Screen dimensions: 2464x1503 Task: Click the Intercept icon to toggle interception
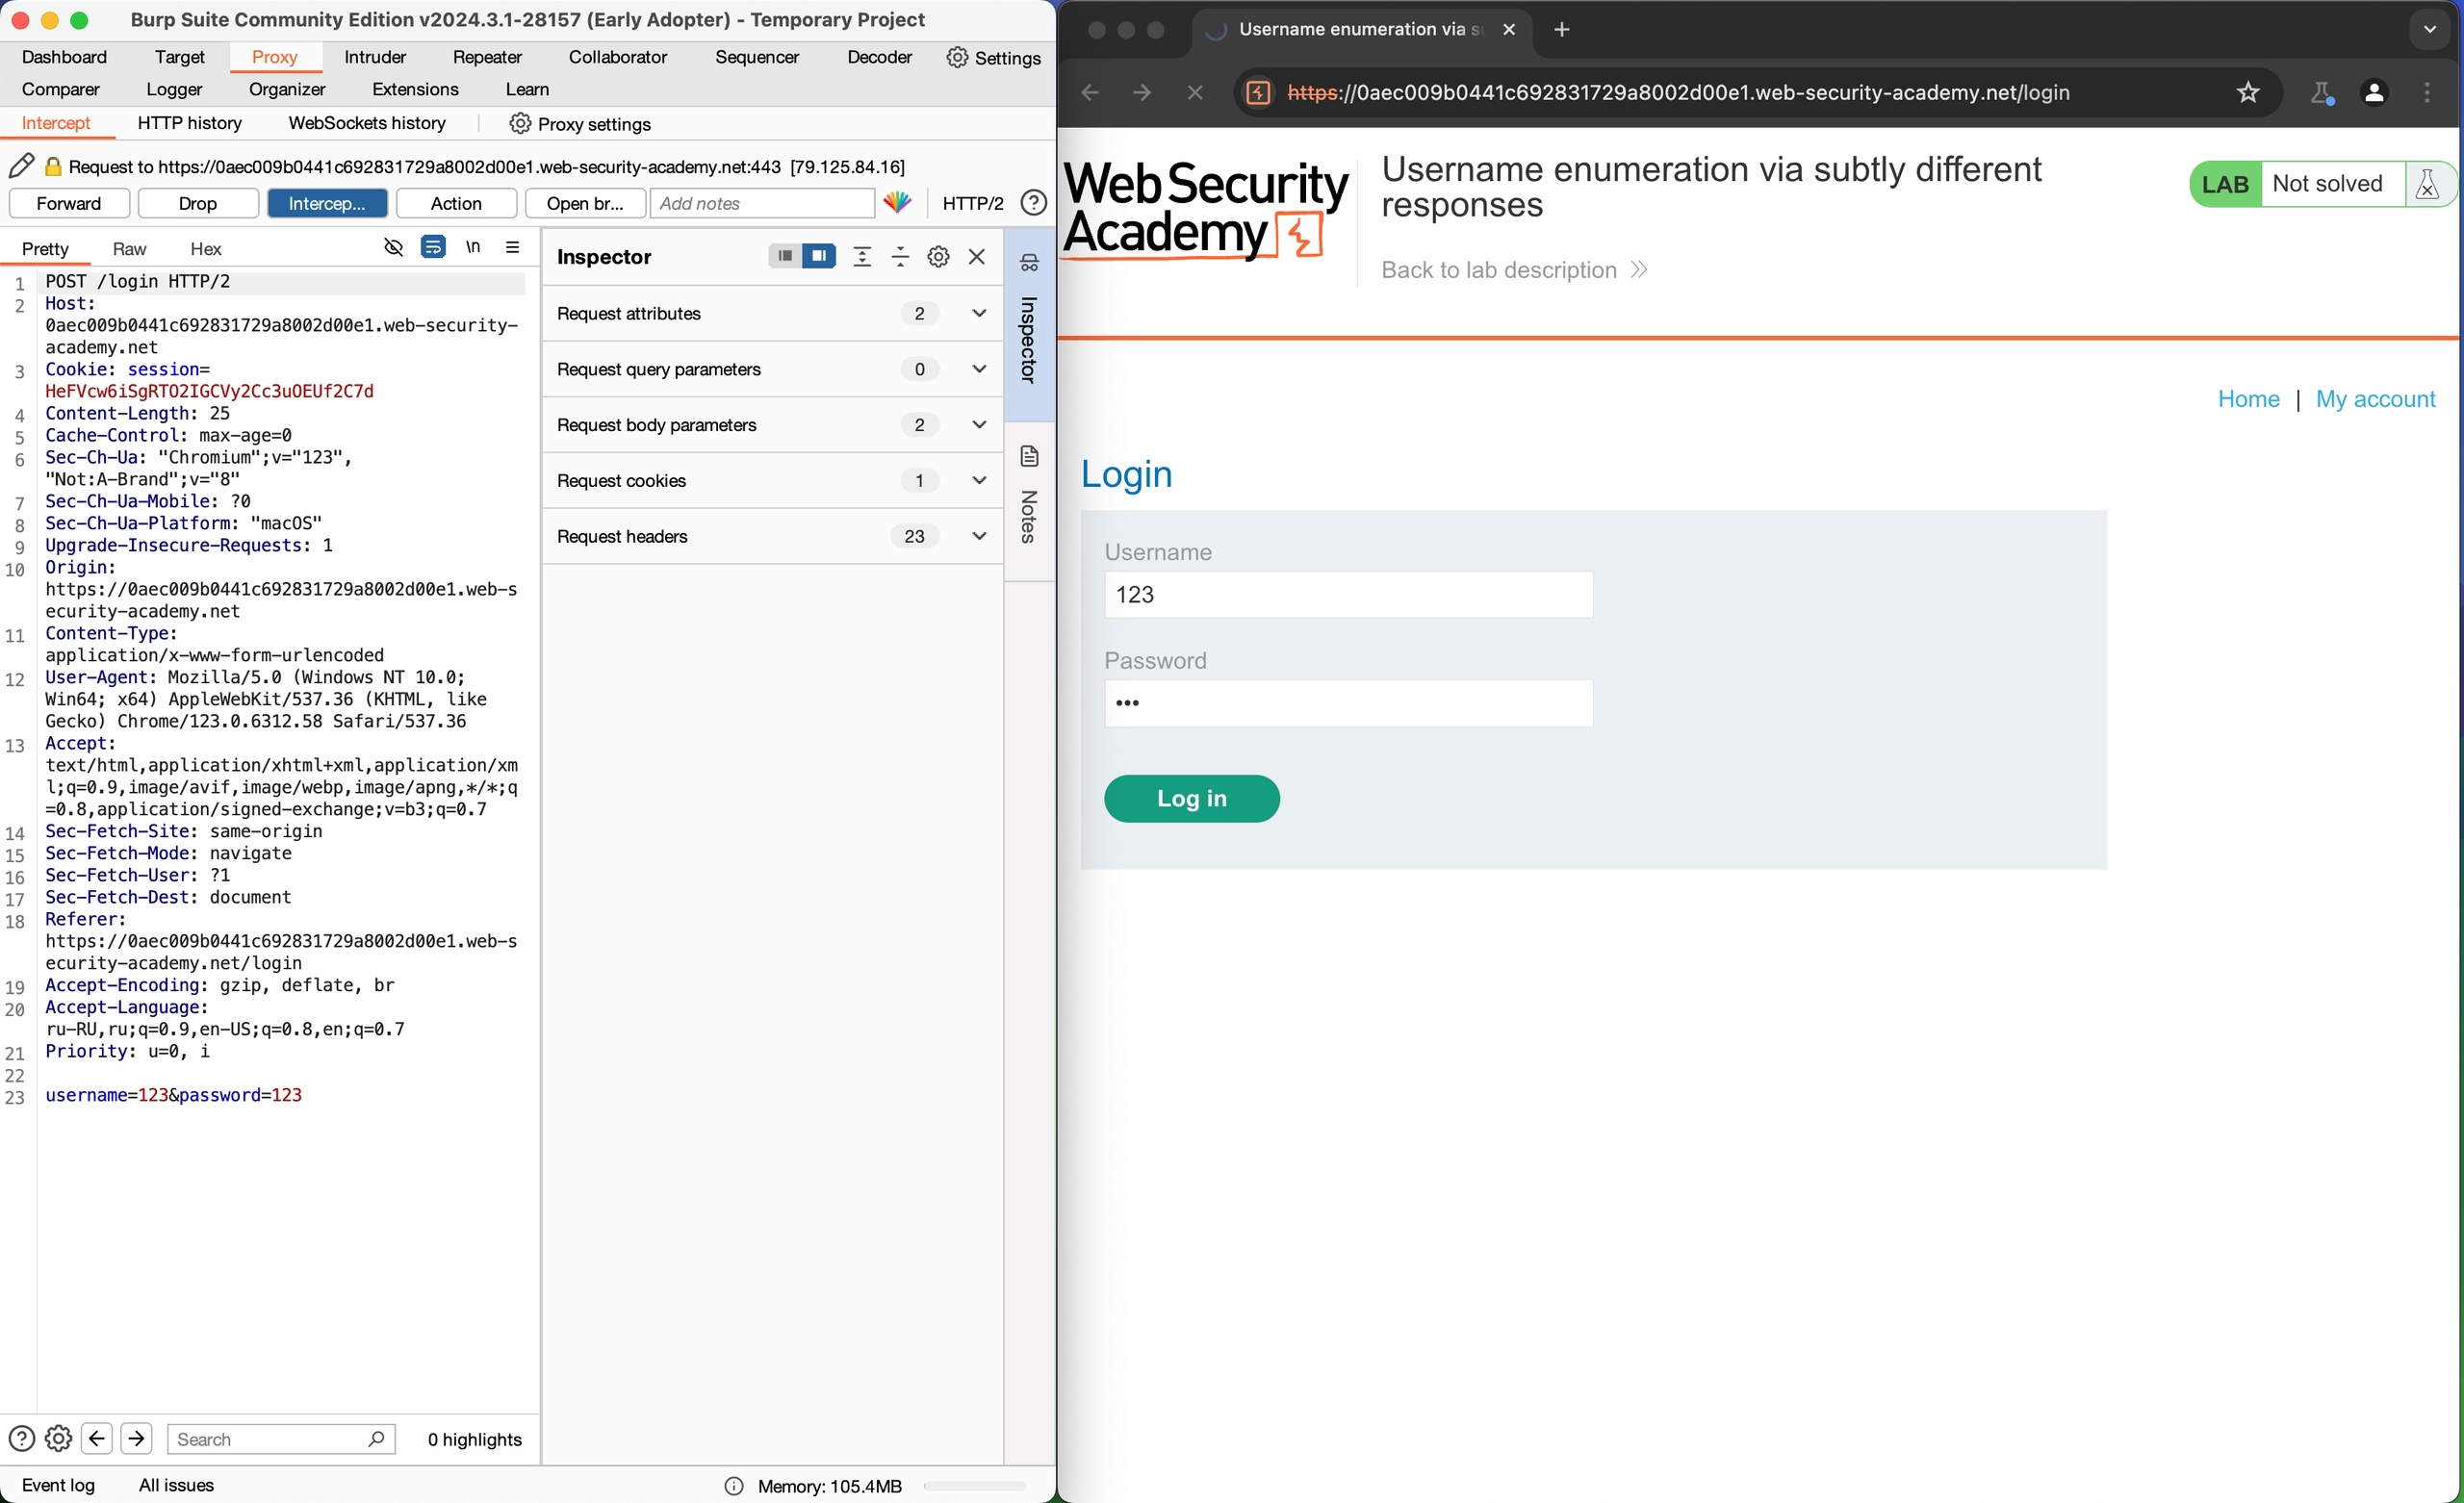point(323,202)
